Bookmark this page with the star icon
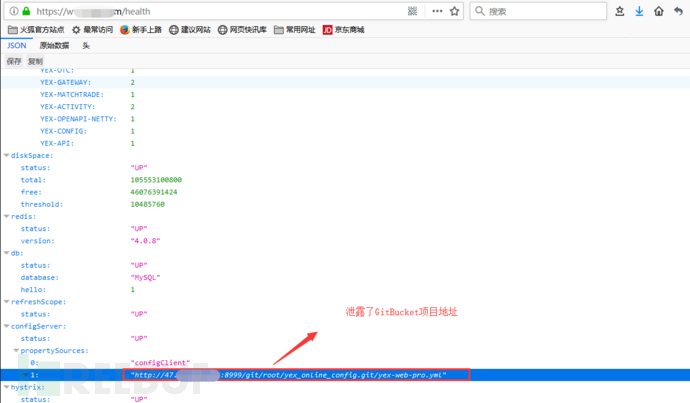This screenshot has height=403, width=690. 455,11
